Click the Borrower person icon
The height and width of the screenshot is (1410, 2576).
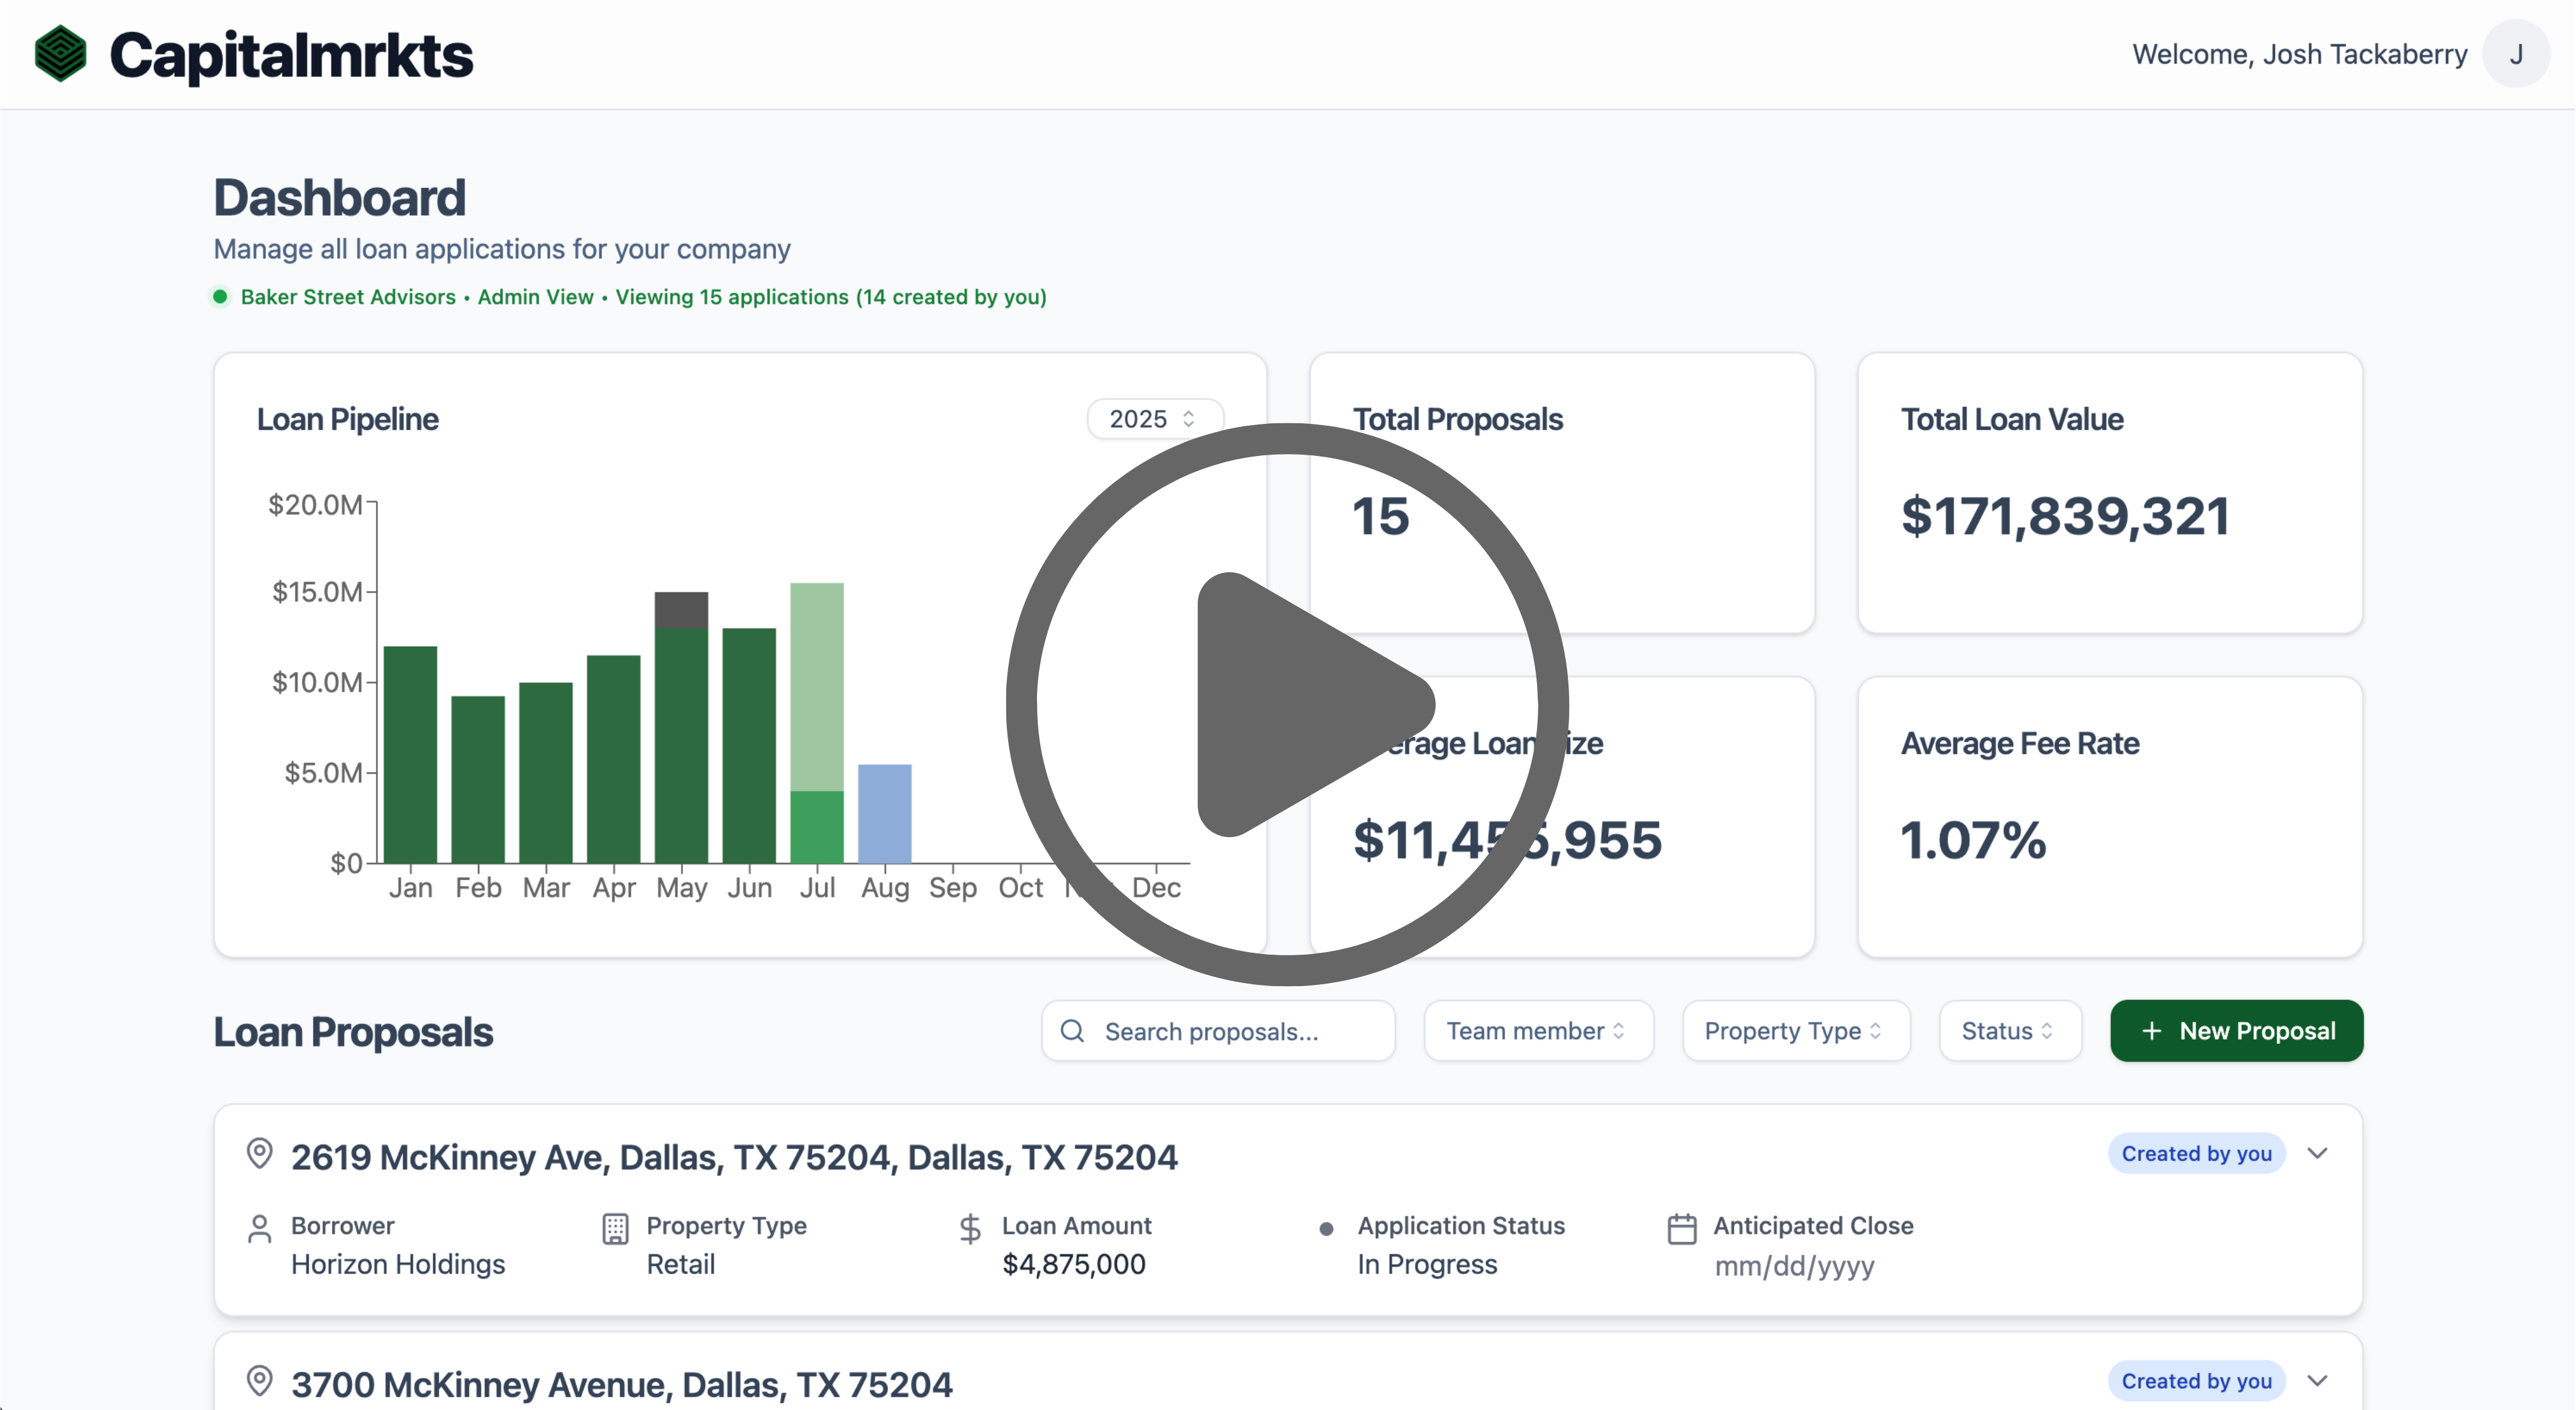click(x=260, y=1229)
